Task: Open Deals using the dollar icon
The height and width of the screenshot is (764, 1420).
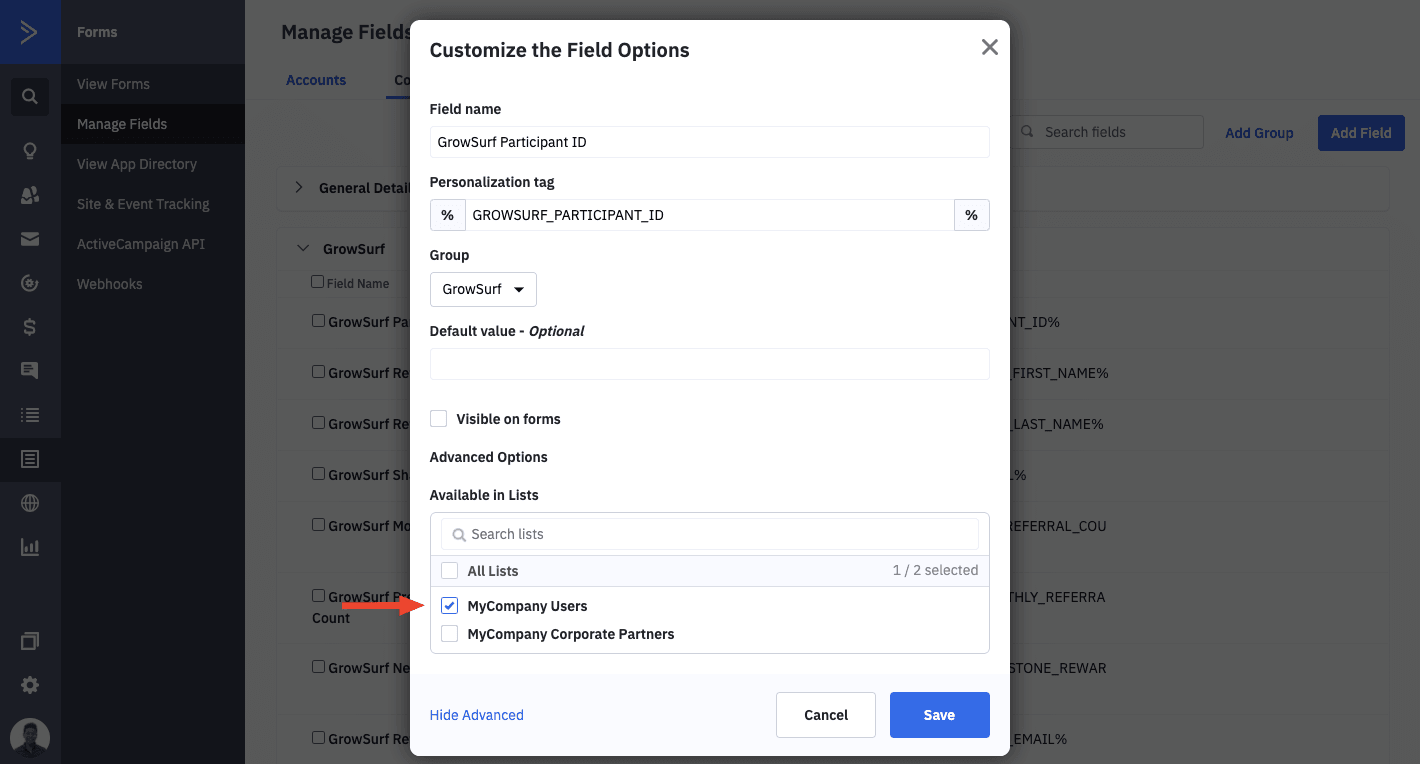Action: click(30, 326)
